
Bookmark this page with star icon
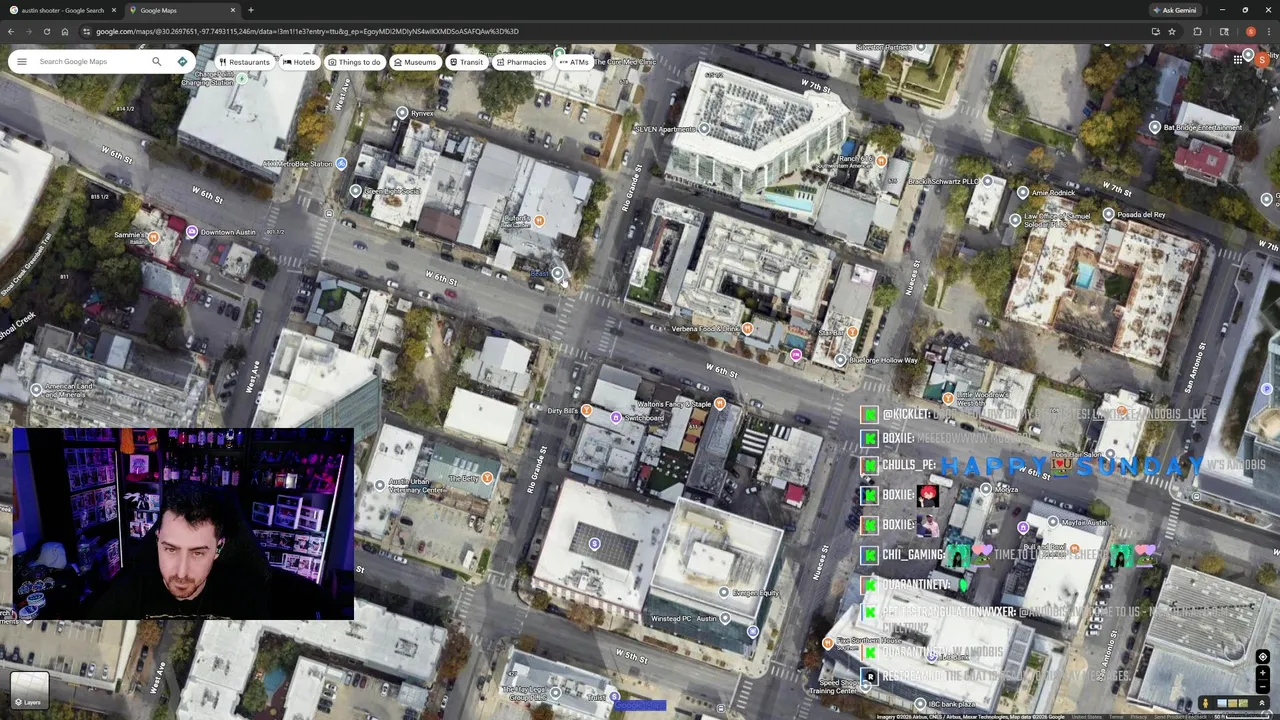(x=1172, y=31)
